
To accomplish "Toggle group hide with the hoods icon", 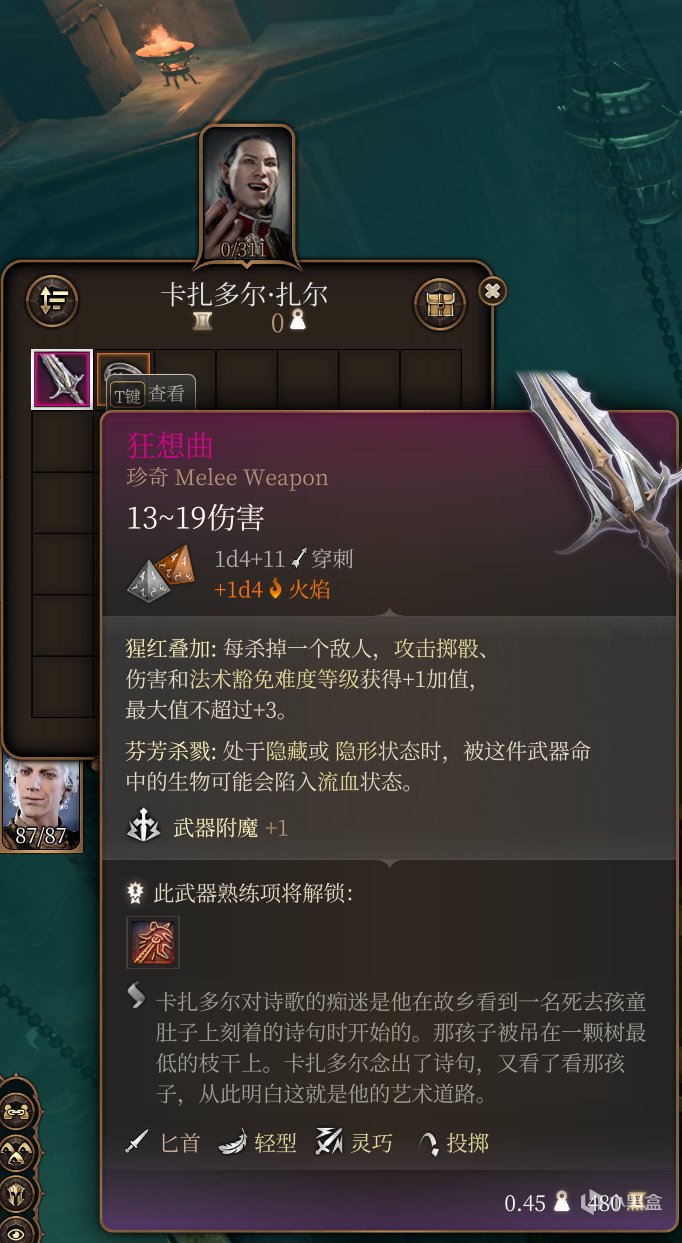I will [18, 1152].
